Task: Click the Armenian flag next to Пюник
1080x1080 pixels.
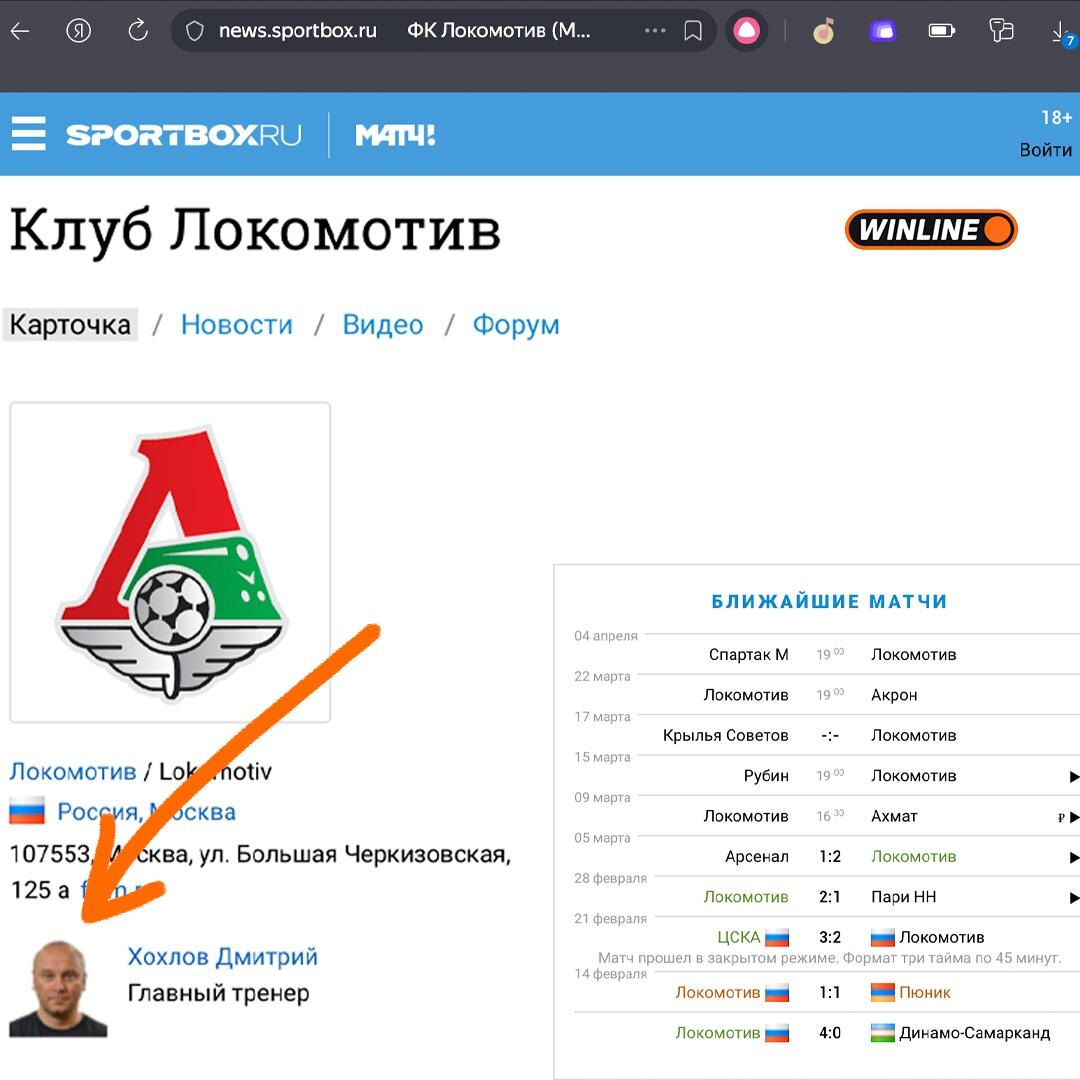Action: click(882, 993)
